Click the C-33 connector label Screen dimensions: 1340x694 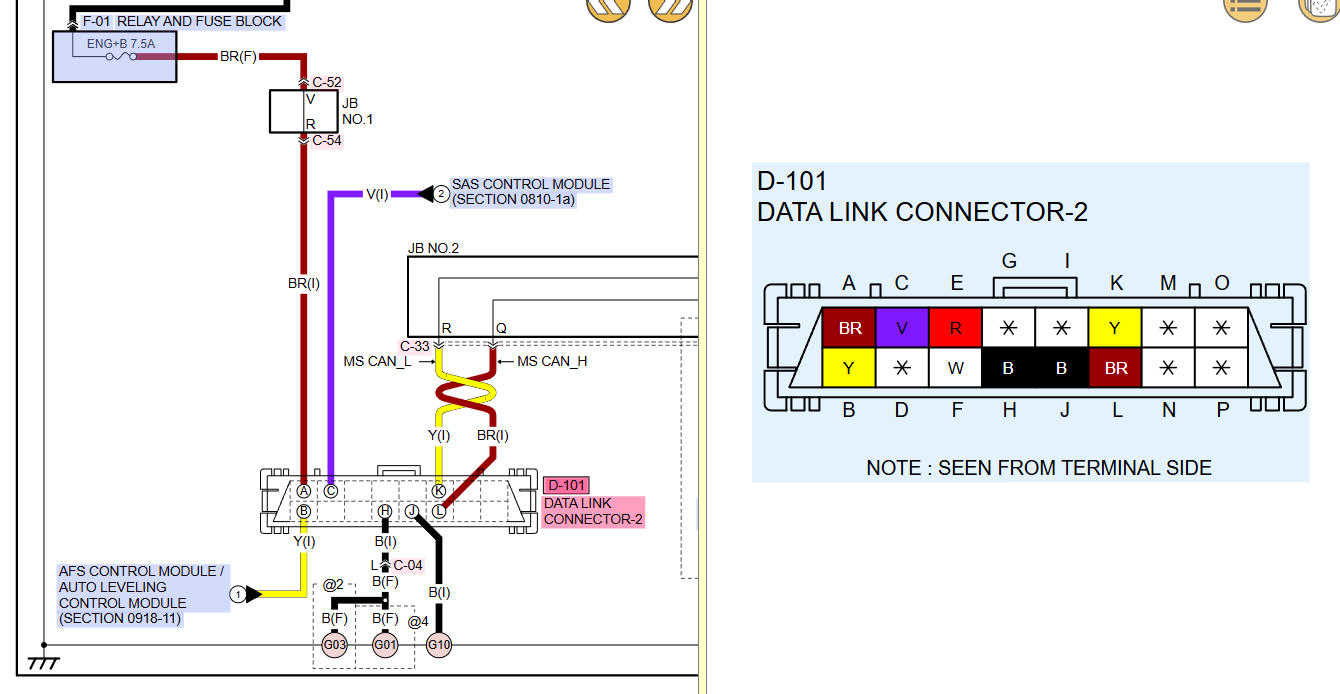415,347
